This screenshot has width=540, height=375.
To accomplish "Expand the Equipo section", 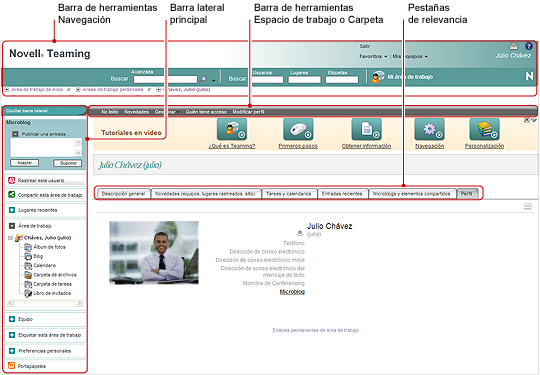I will point(12,319).
